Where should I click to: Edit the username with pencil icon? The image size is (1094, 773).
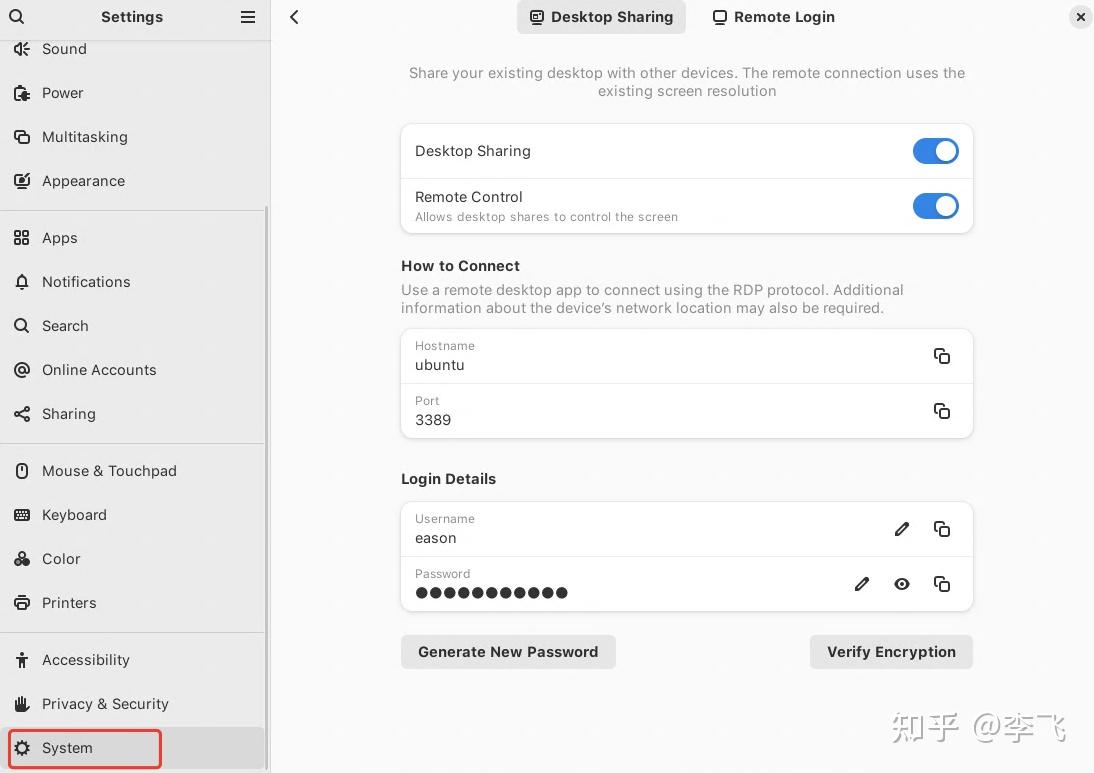[901, 529]
